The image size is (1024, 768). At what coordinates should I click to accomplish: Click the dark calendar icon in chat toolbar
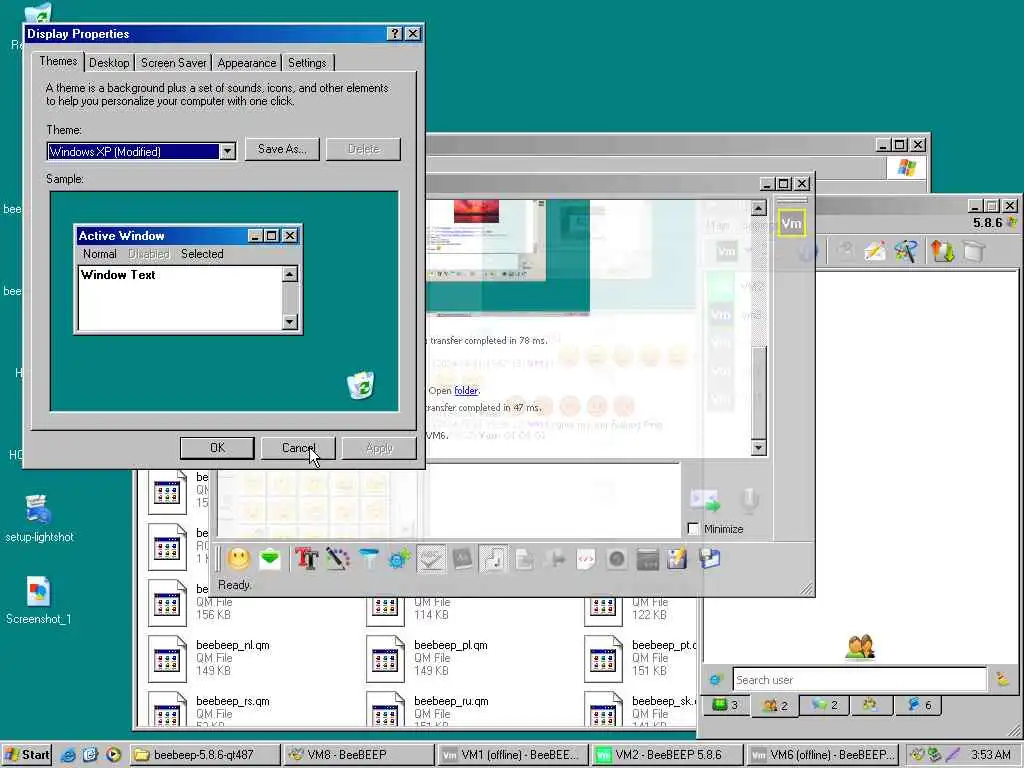coord(647,558)
